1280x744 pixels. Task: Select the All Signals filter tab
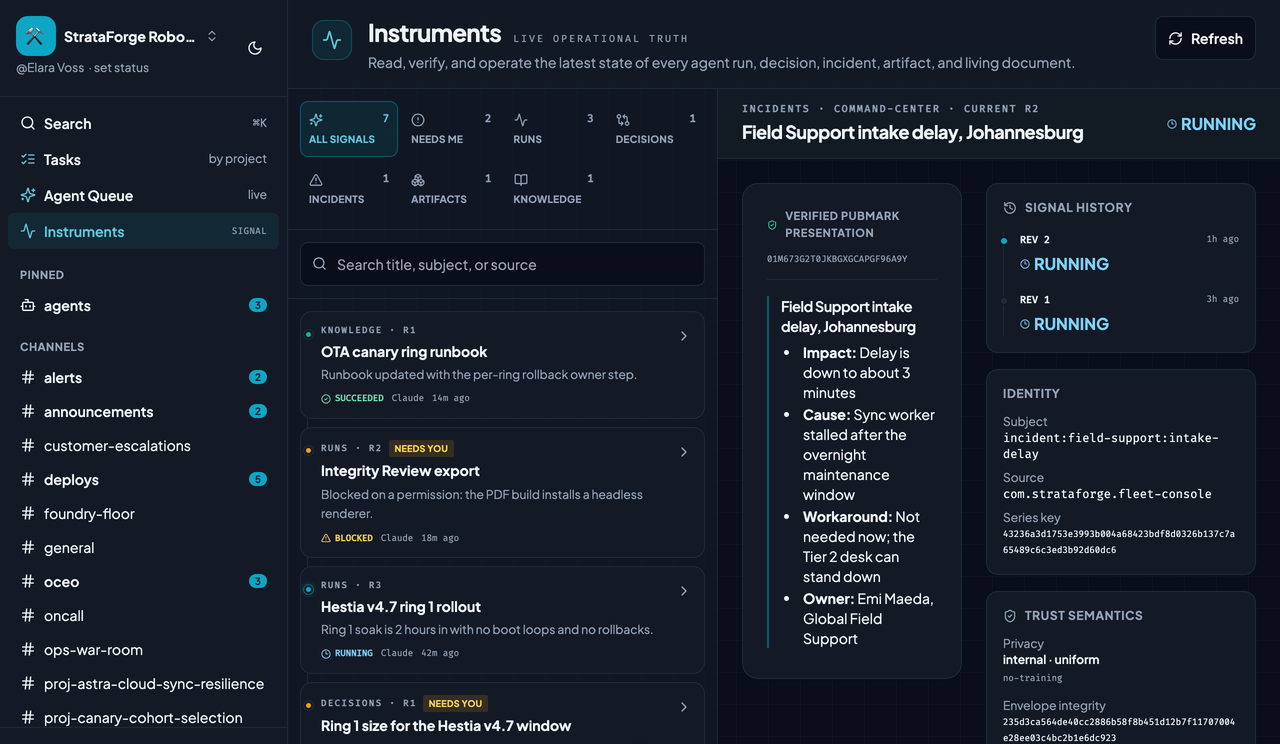click(x=349, y=129)
